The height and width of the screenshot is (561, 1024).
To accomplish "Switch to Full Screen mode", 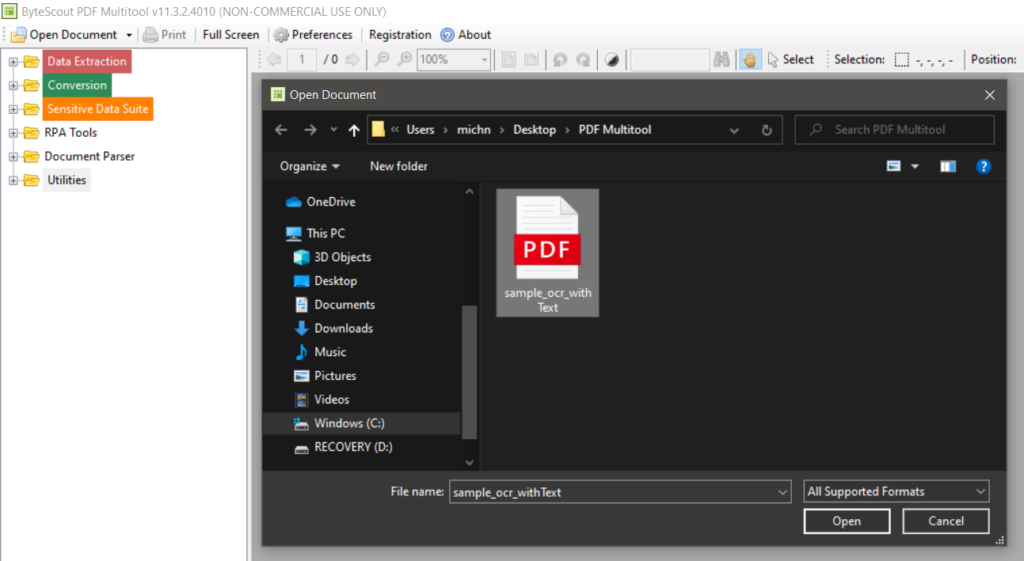I will tap(231, 35).
